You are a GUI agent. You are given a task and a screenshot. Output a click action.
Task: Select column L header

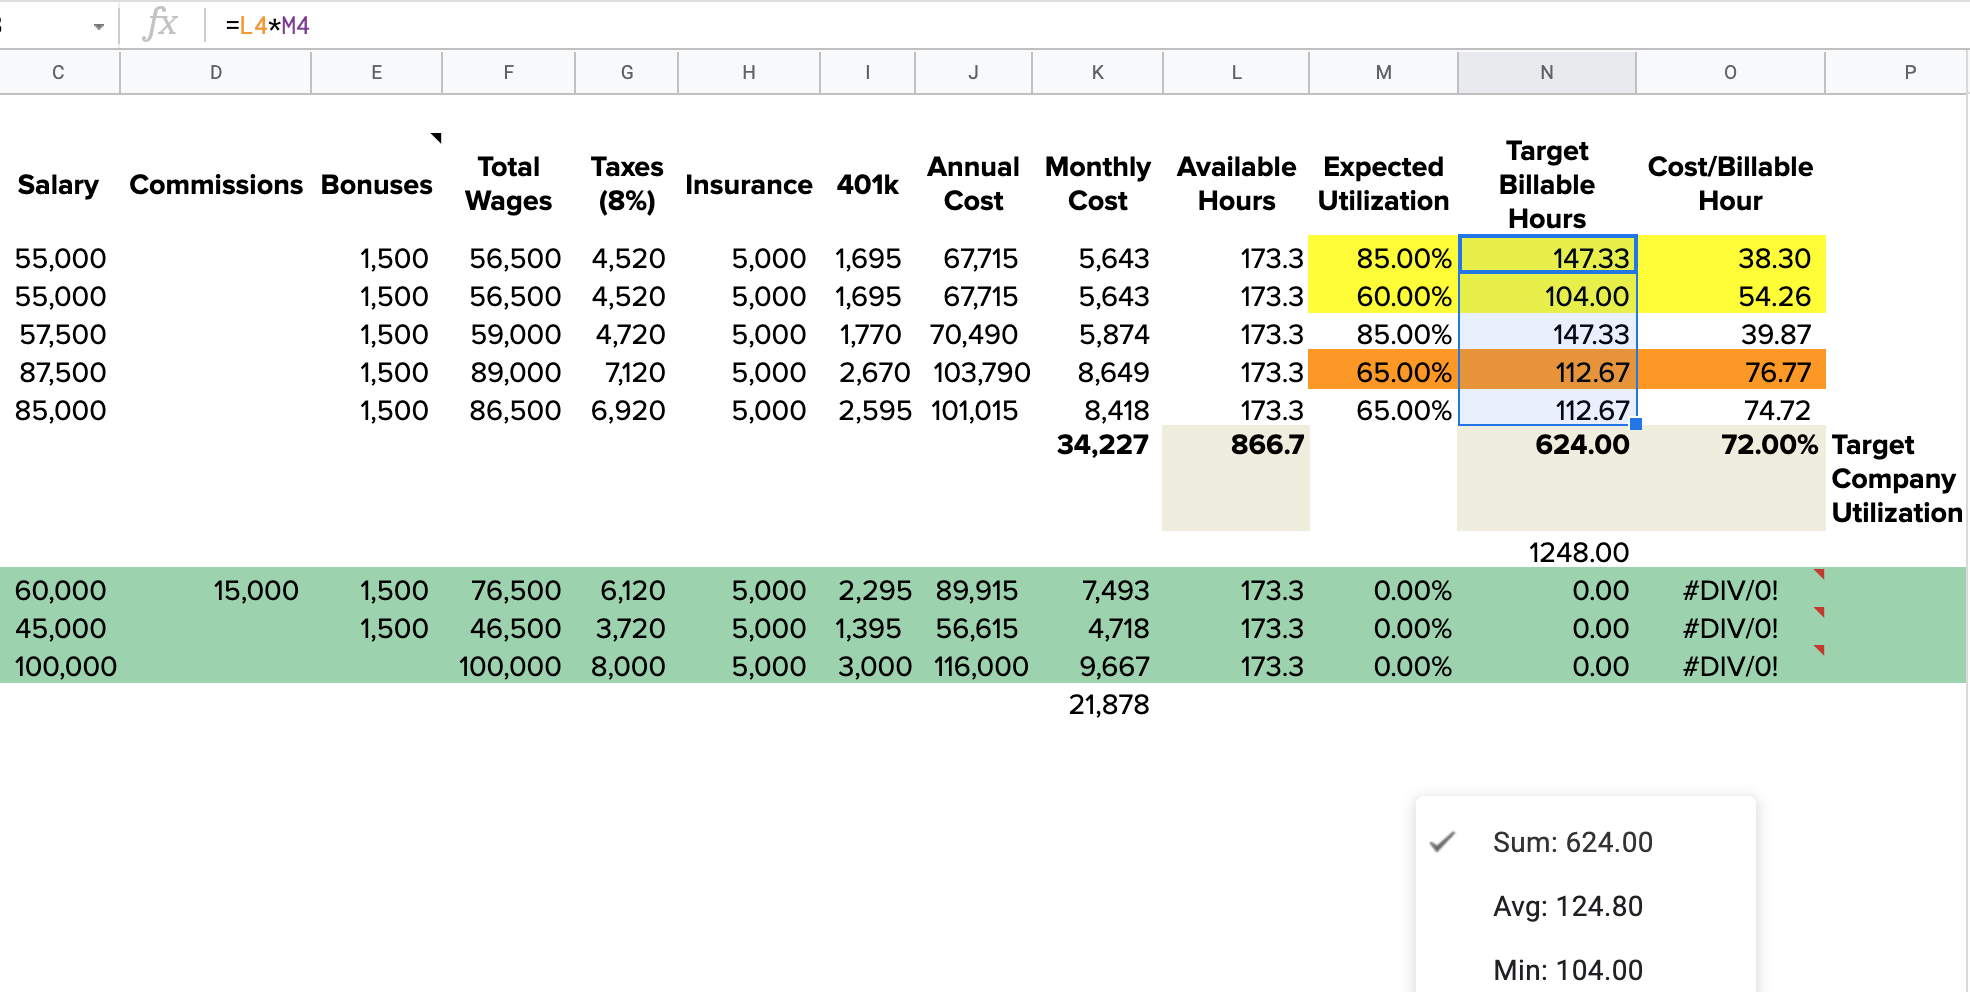tap(1237, 72)
